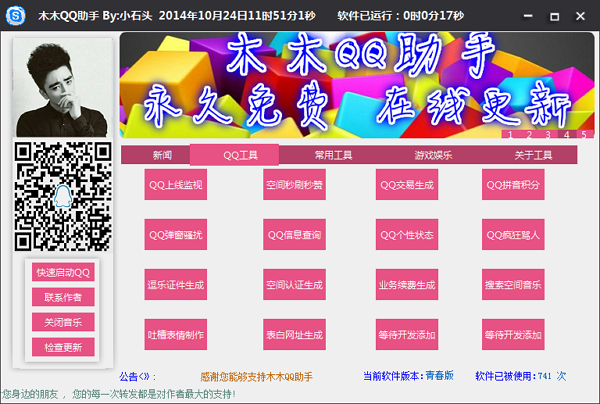Switch to the 关于工具 tab

pos(533,155)
